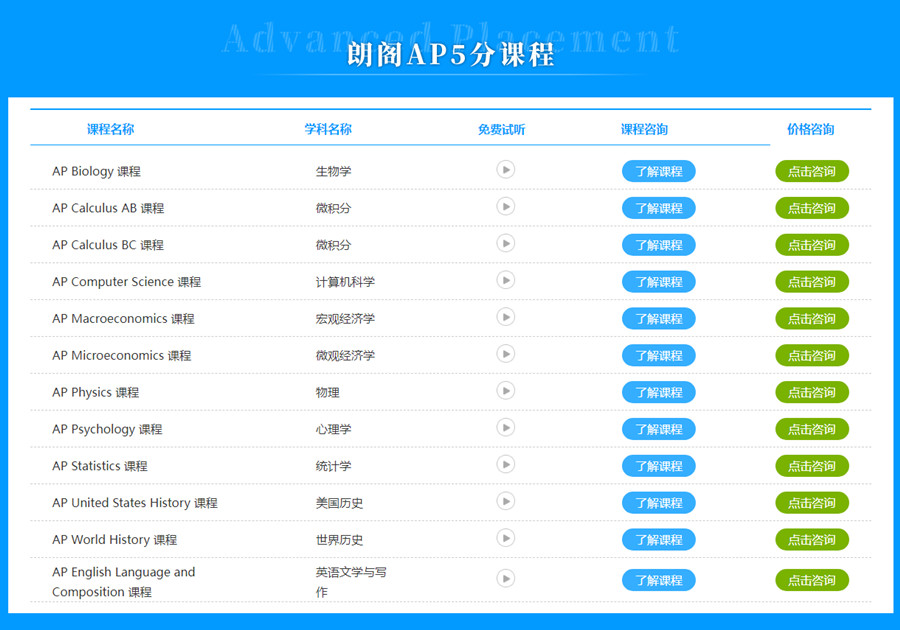Play the AP World History trial
The width and height of the screenshot is (900, 630).
(x=506, y=538)
